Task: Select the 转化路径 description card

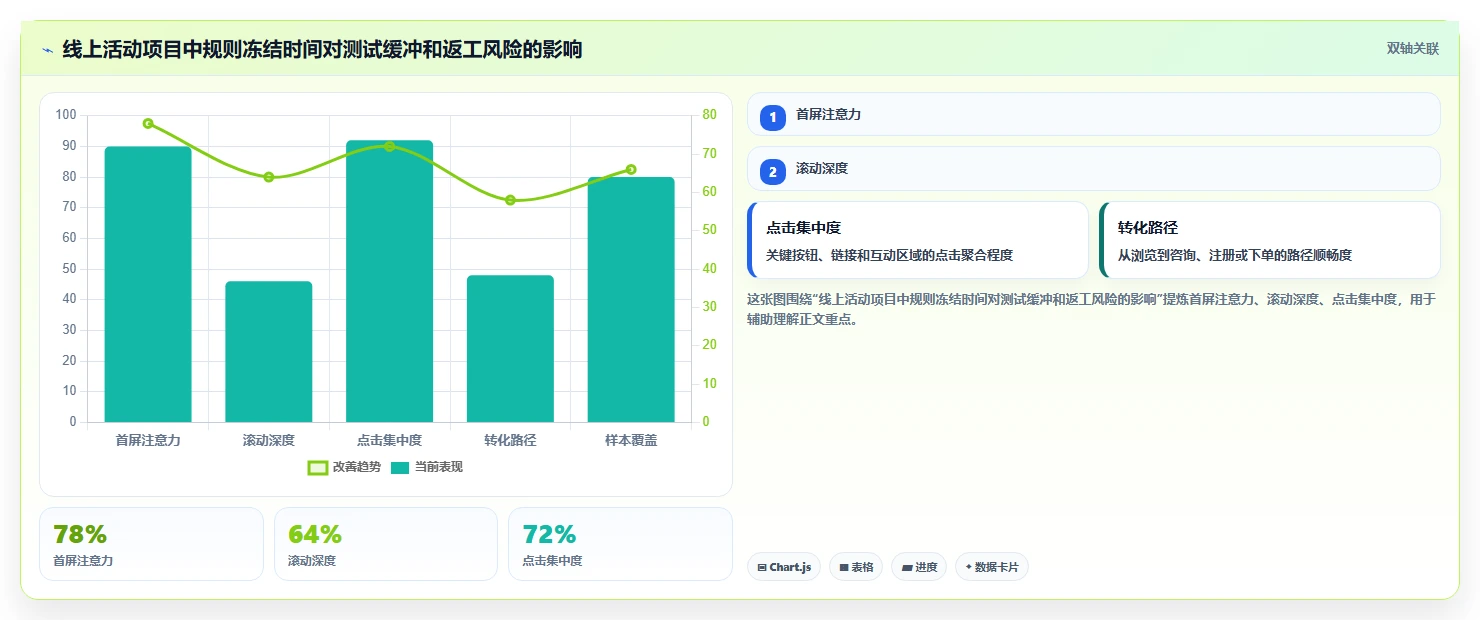Action: click(x=1270, y=240)
